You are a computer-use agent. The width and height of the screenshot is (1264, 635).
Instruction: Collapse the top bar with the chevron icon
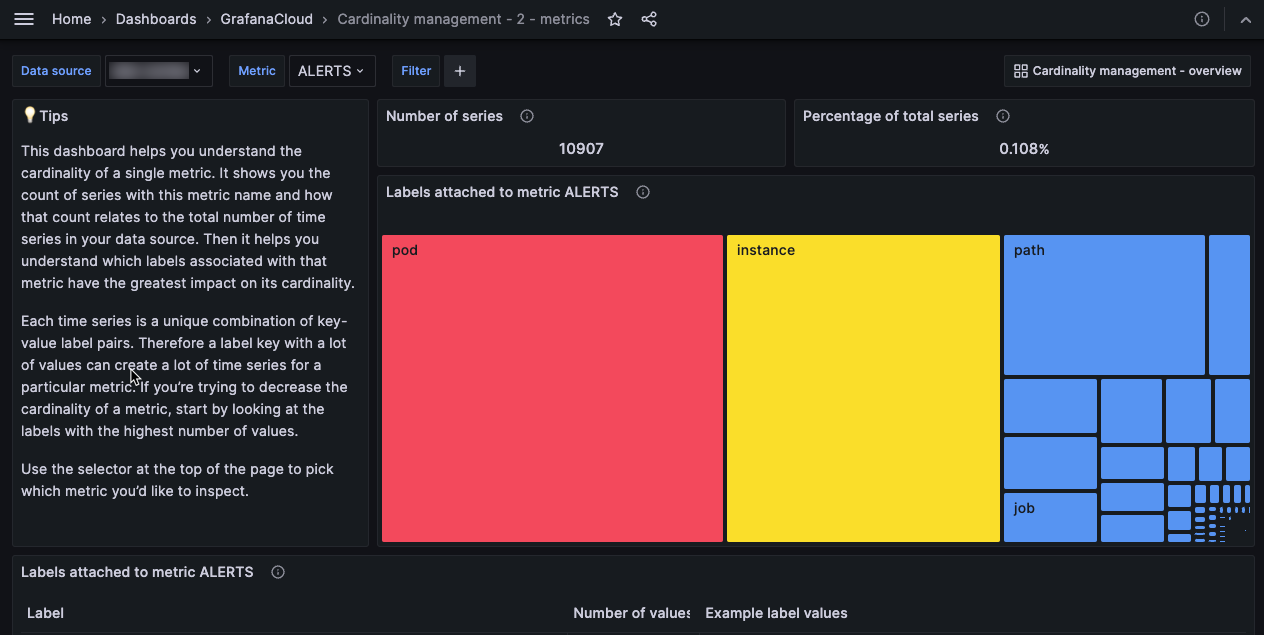click(1245, 18)
